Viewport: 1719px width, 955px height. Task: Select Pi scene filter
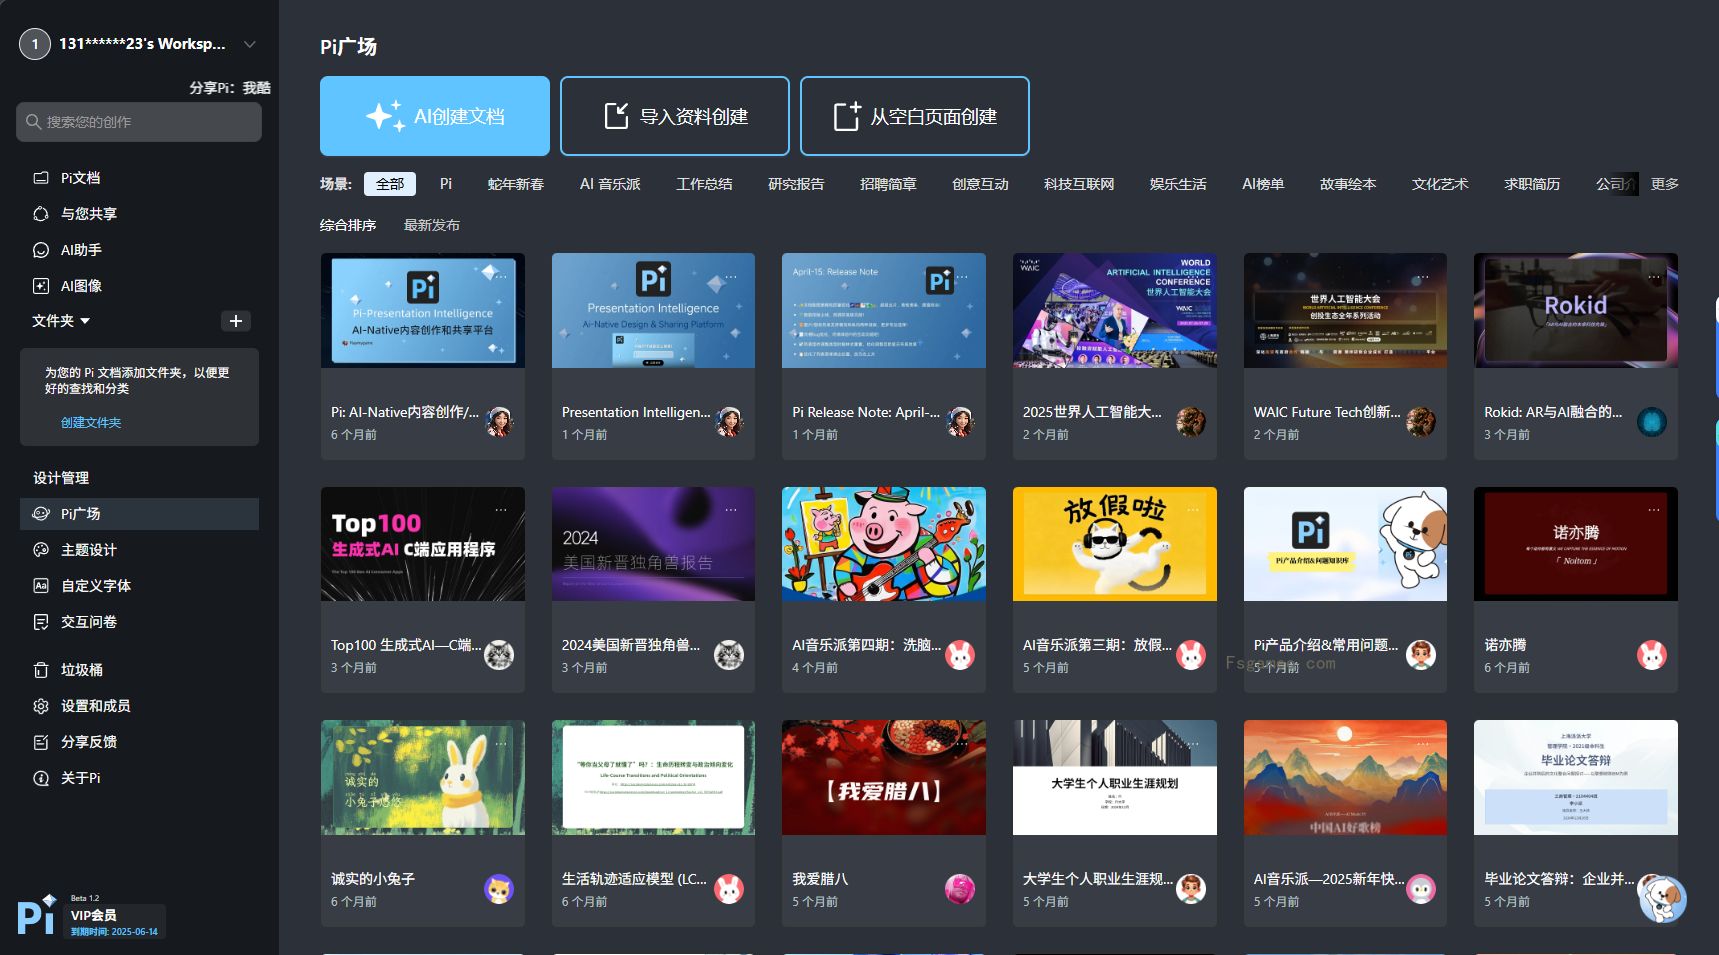[446, 184]
